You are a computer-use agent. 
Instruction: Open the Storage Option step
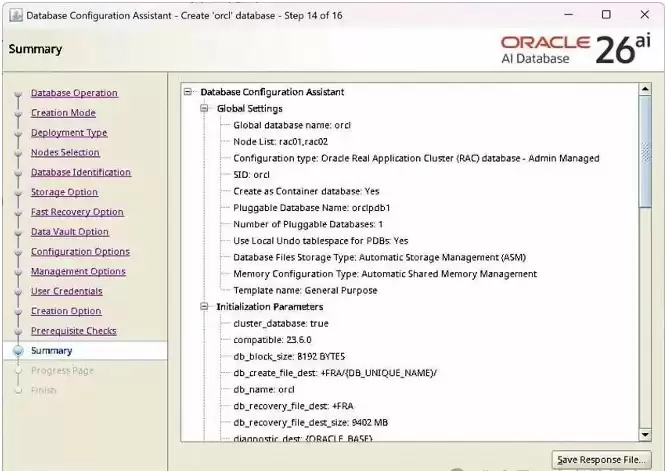pyautogui.click(x=64, y=192)
